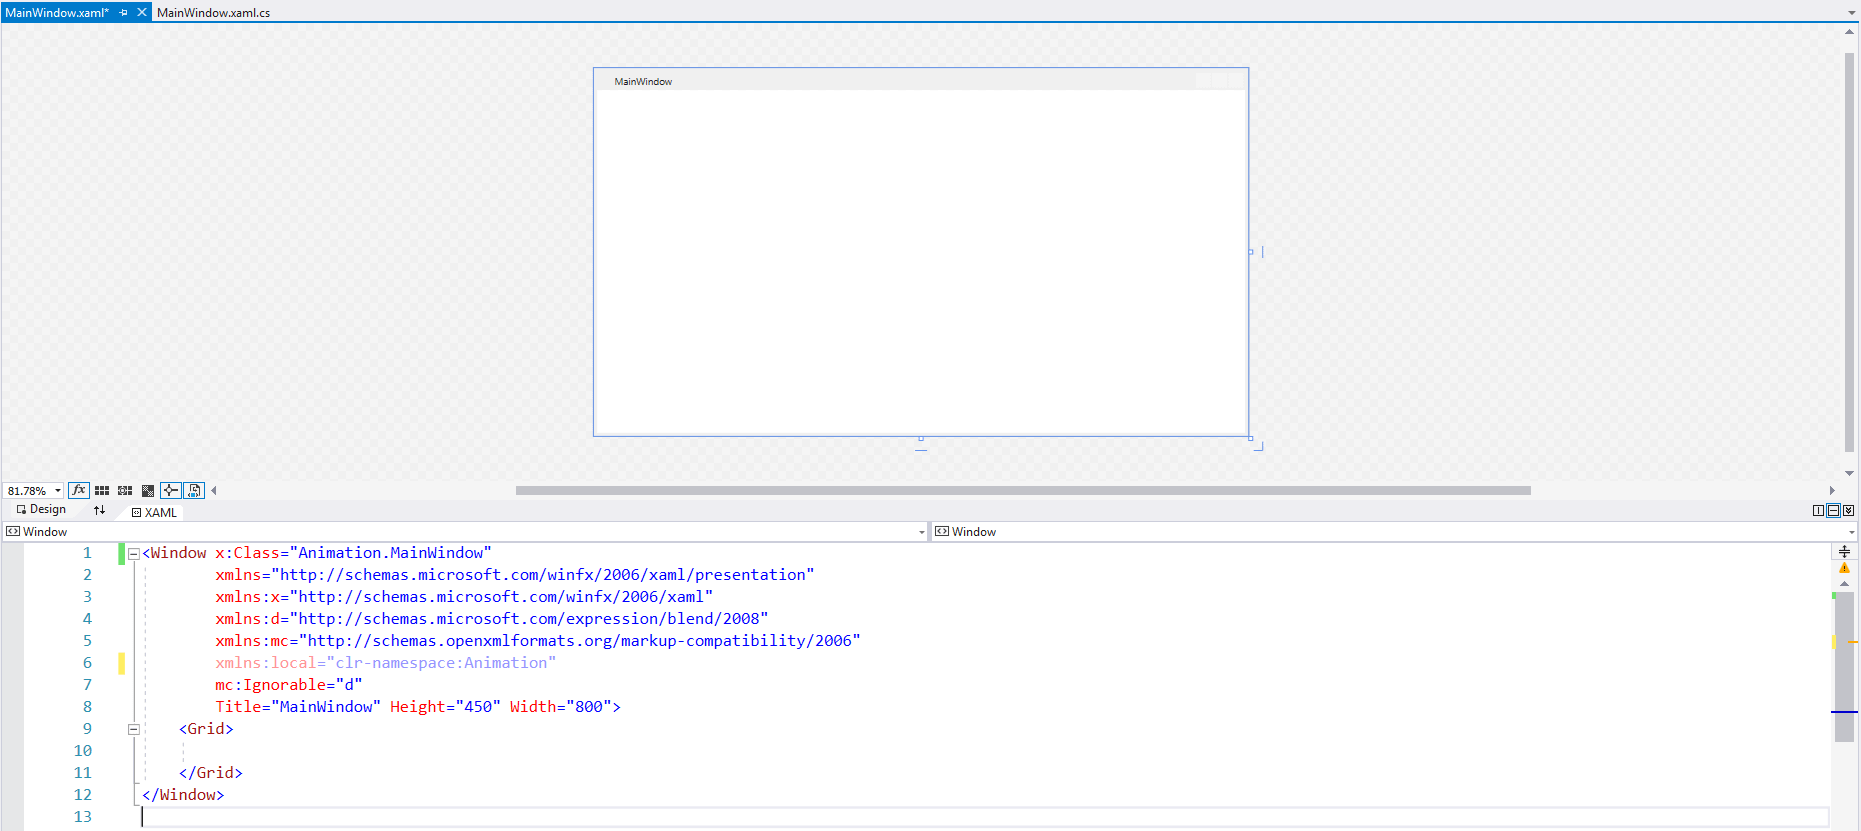Click the designer horizontal scrollbar thumb

click(1022, 490)
